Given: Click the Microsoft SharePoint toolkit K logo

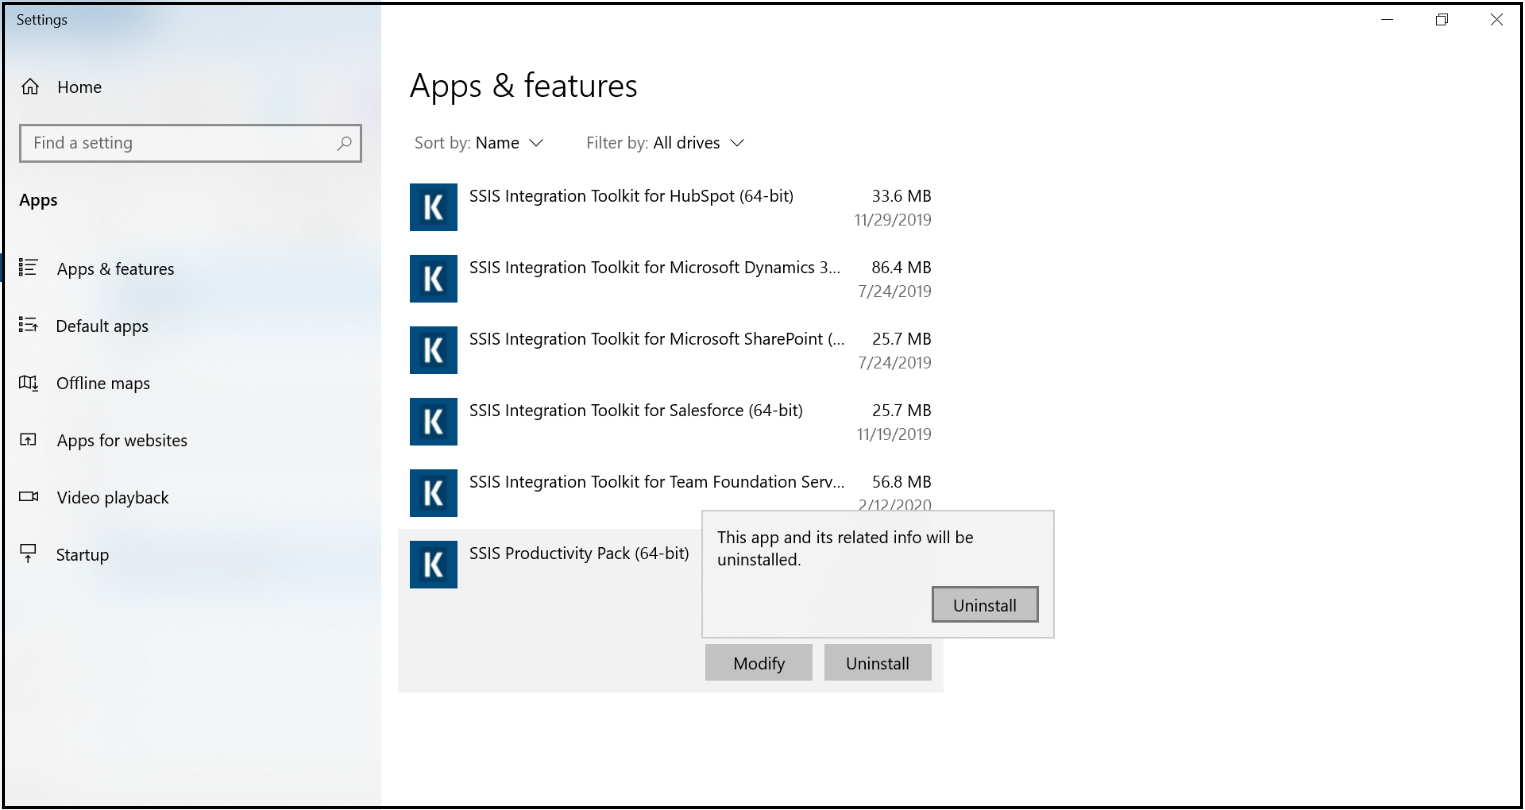Looking at the screenshot, I should coord(434,350).
